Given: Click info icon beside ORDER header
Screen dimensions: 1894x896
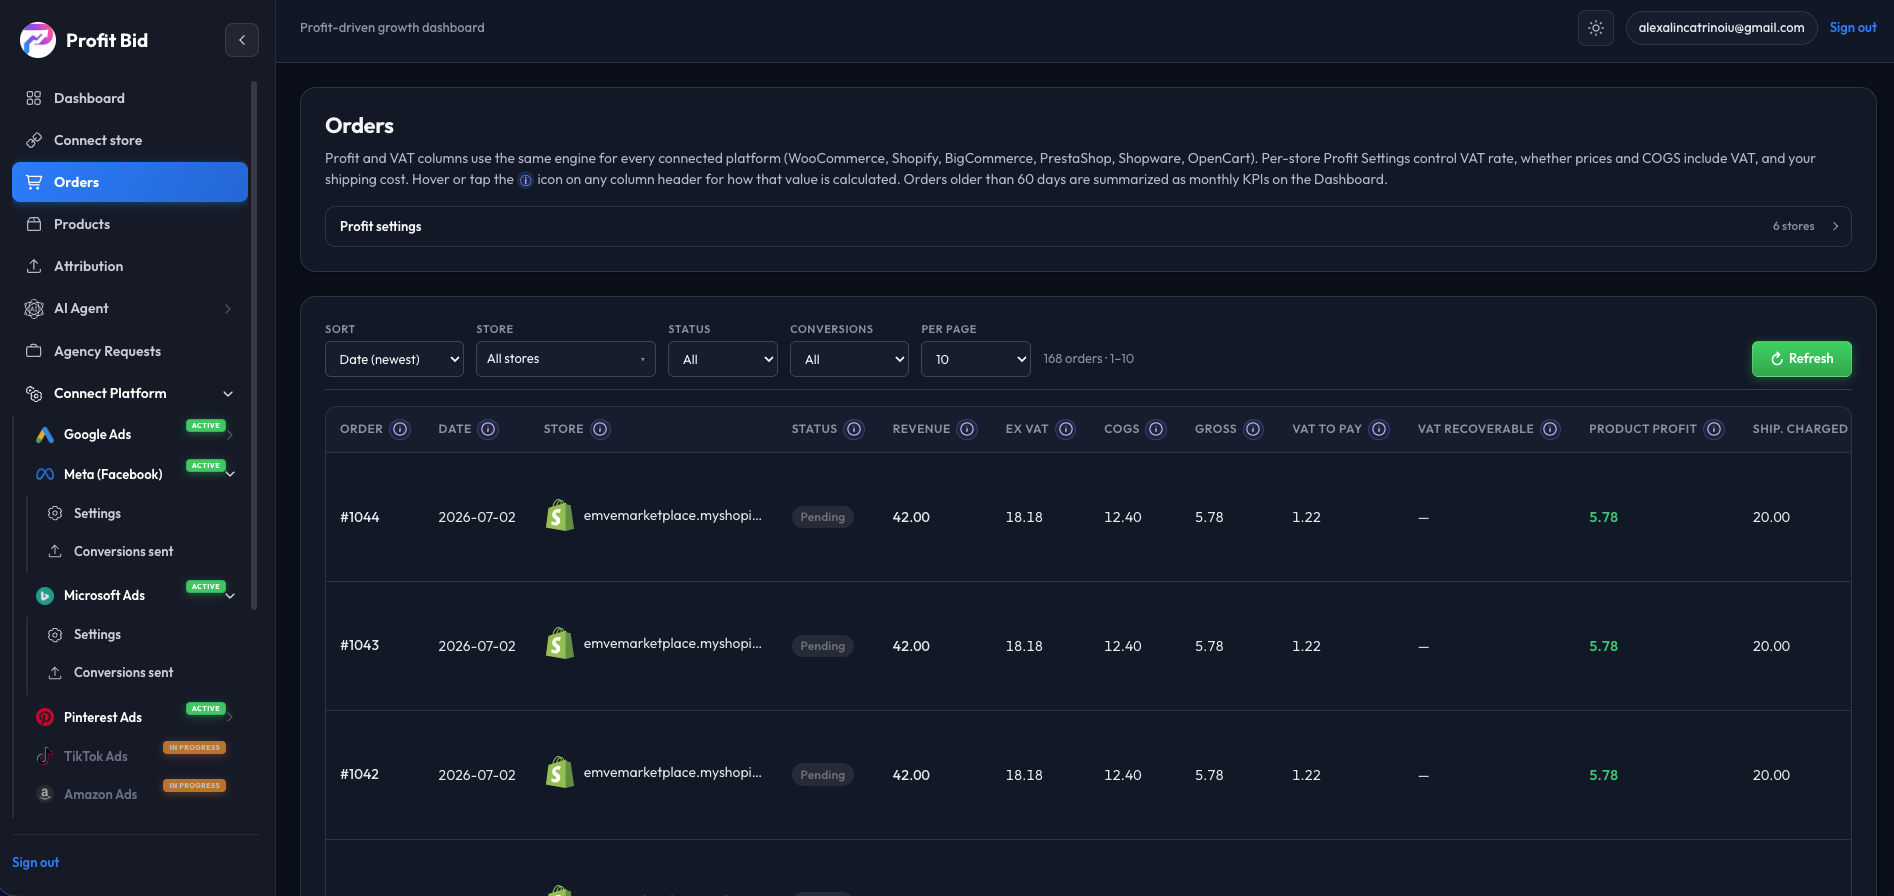Looking at the screenshot, I should coord(400,429).
